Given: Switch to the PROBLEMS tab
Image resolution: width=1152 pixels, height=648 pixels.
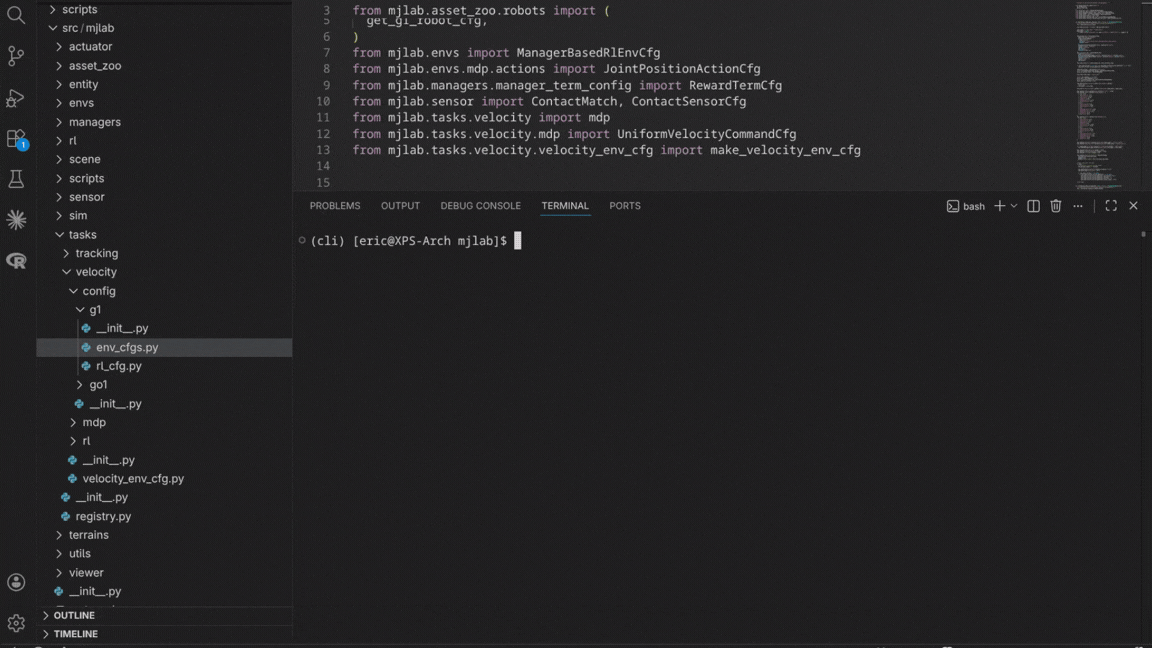Looking at the screenshot, I should click(334, 206).
